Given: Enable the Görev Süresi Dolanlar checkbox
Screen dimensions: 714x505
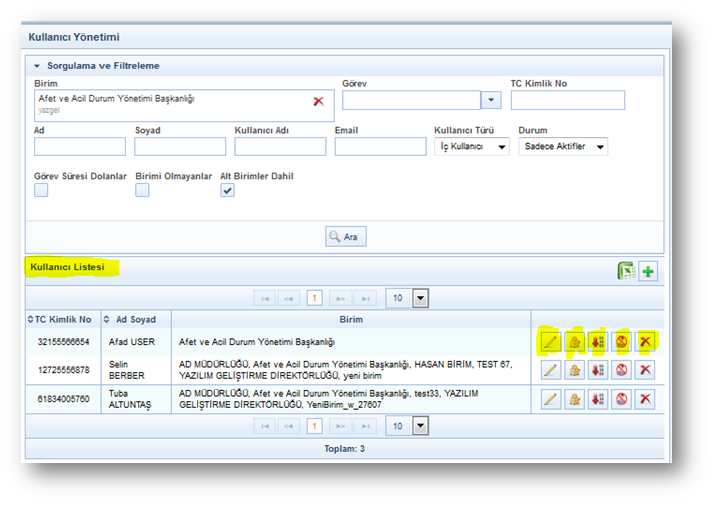Looking at the screenshot, I should 41,190.
